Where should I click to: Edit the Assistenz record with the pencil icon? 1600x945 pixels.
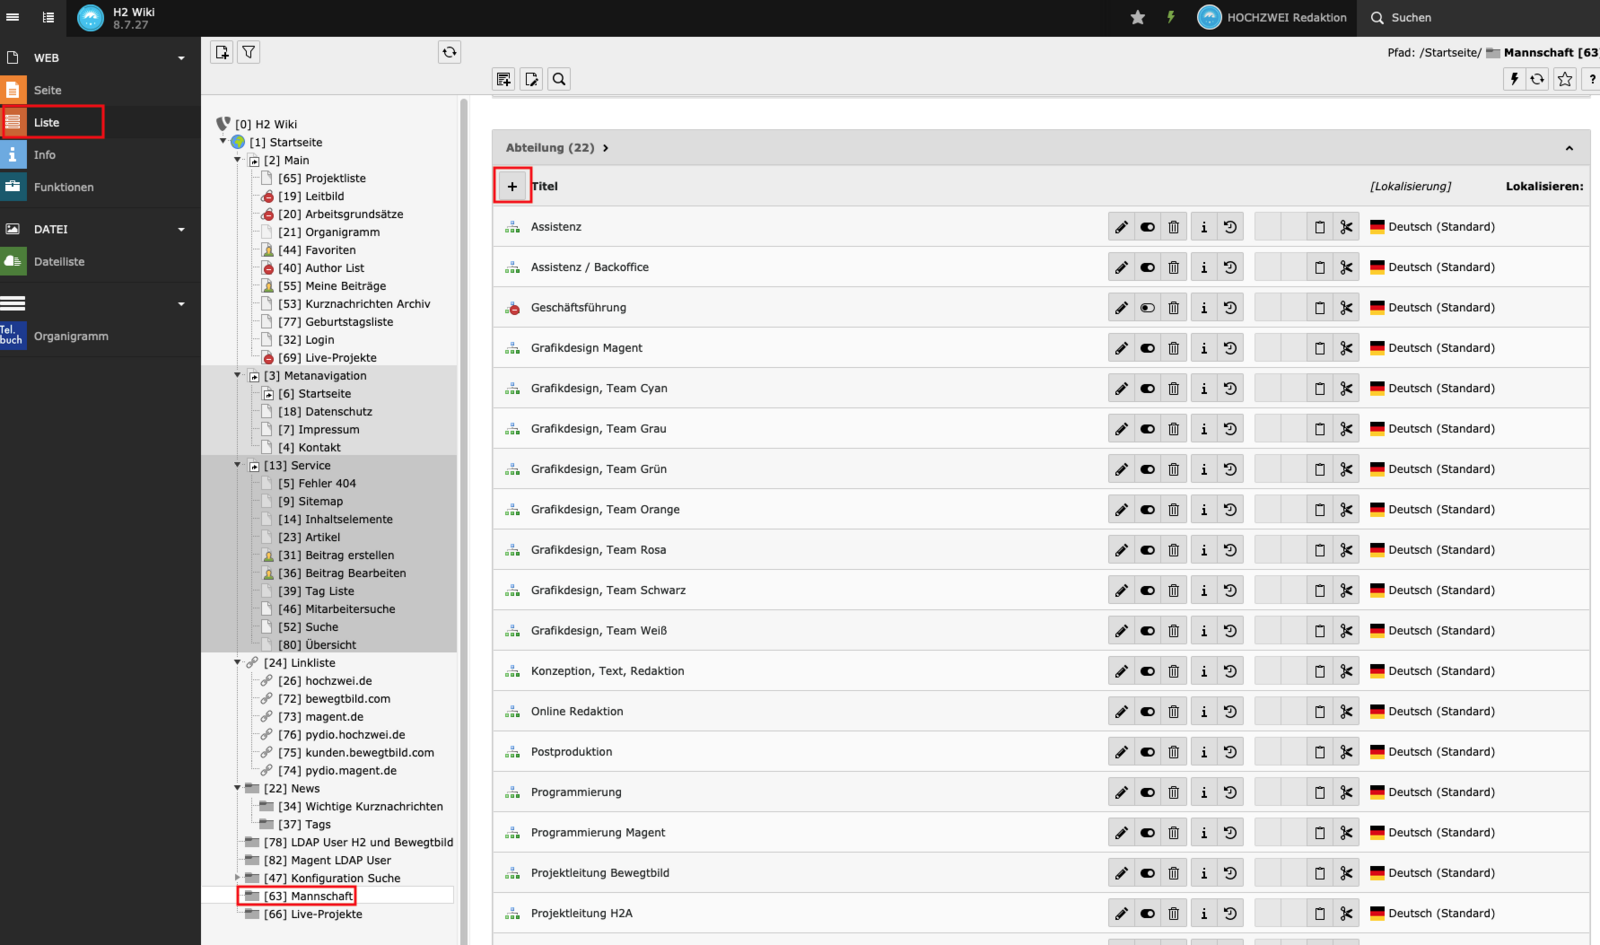click(1121, 227)
